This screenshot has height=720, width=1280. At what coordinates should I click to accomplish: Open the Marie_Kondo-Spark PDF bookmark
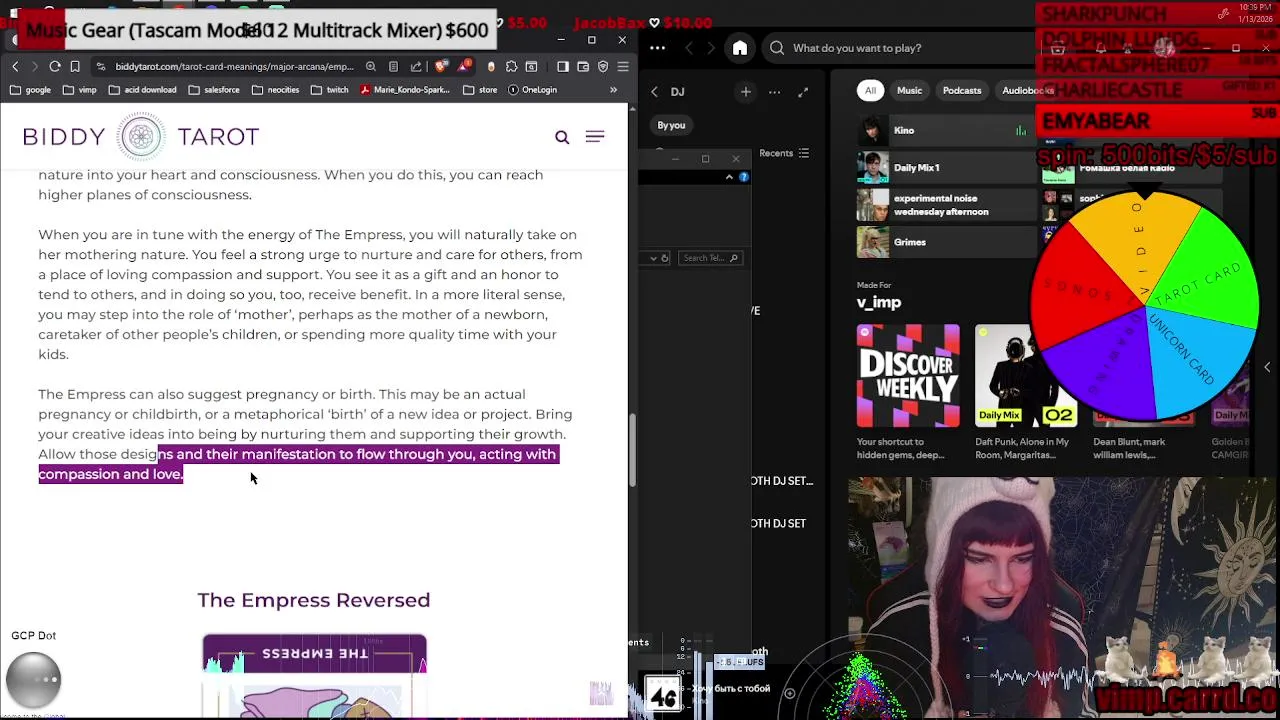[x=405, y=89]
